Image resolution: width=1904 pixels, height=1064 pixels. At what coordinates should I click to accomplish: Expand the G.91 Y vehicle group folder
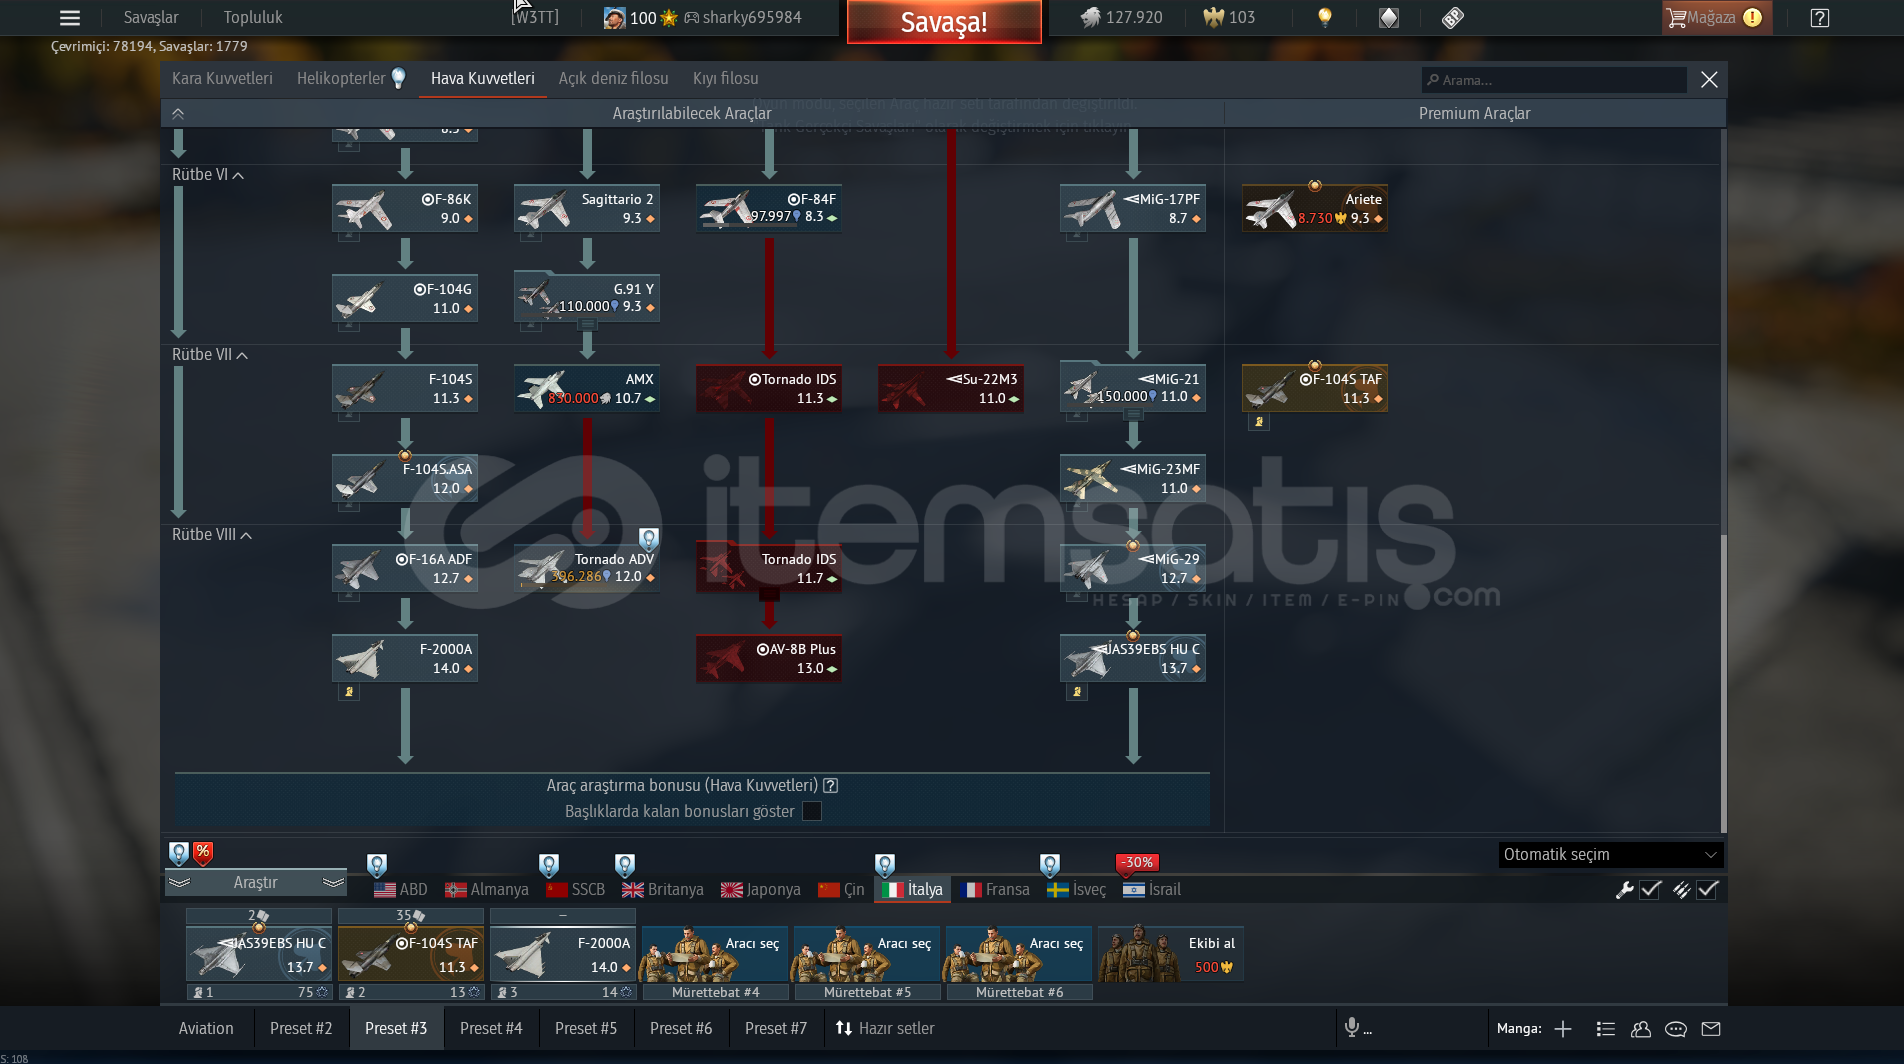pos(588,325)
